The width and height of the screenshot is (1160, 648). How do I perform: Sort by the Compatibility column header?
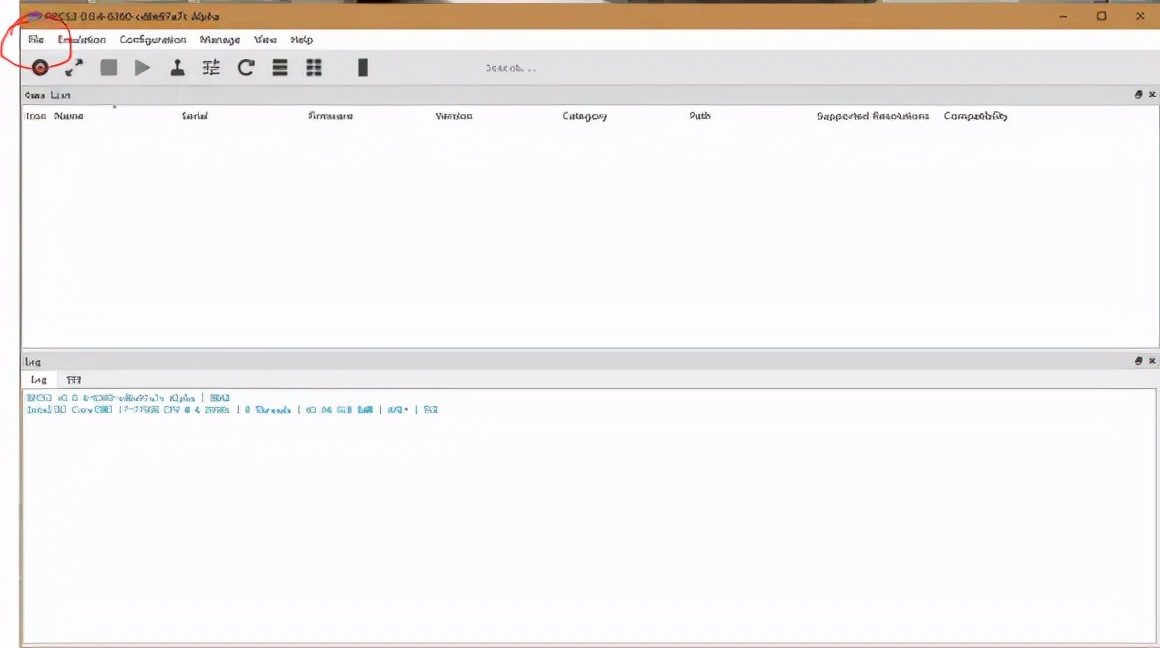(x=975, y=116)
